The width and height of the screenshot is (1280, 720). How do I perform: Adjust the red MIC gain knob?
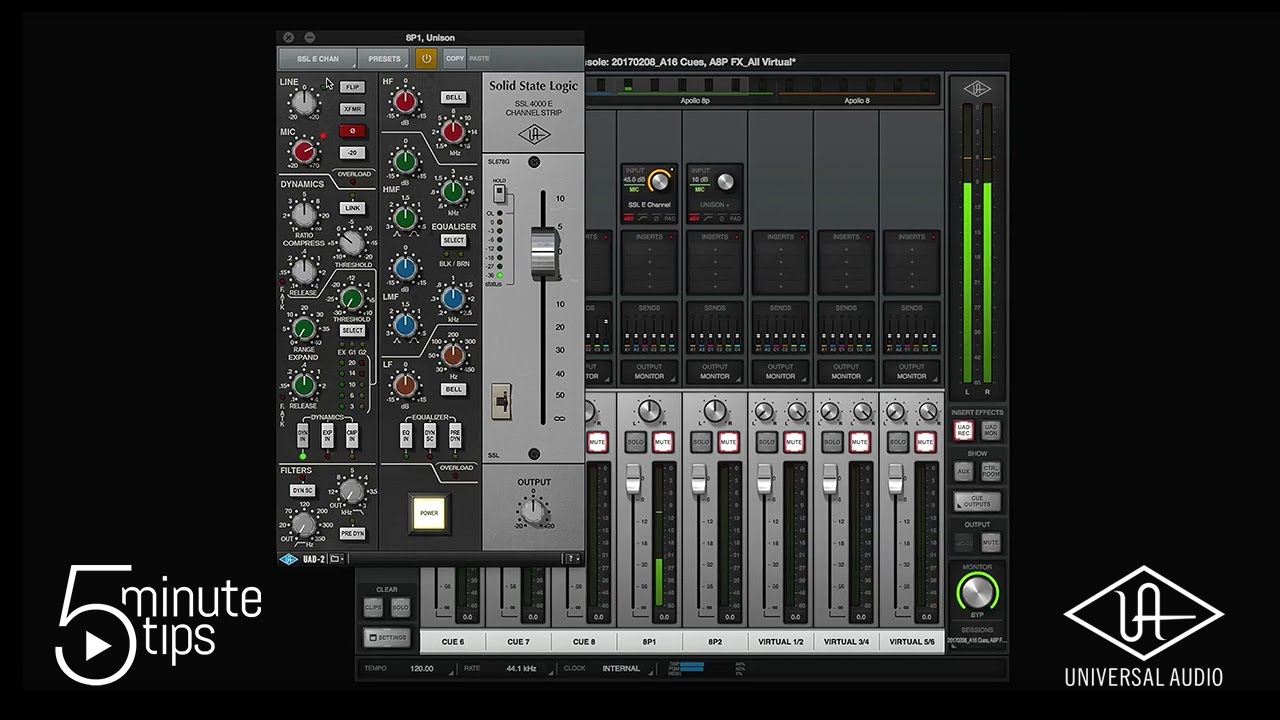303,151
